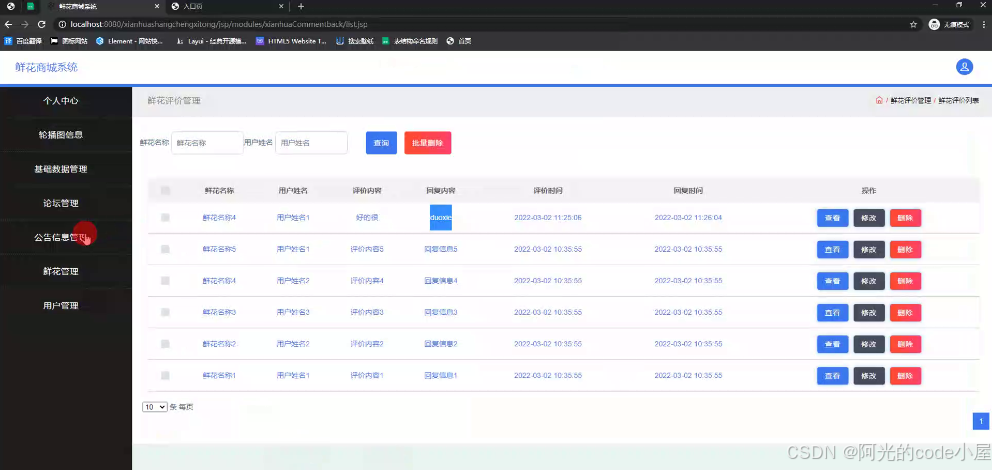The image size is (995, 470).
Task: Check the box for the 好的很 review row
Action: coord(166,218)
